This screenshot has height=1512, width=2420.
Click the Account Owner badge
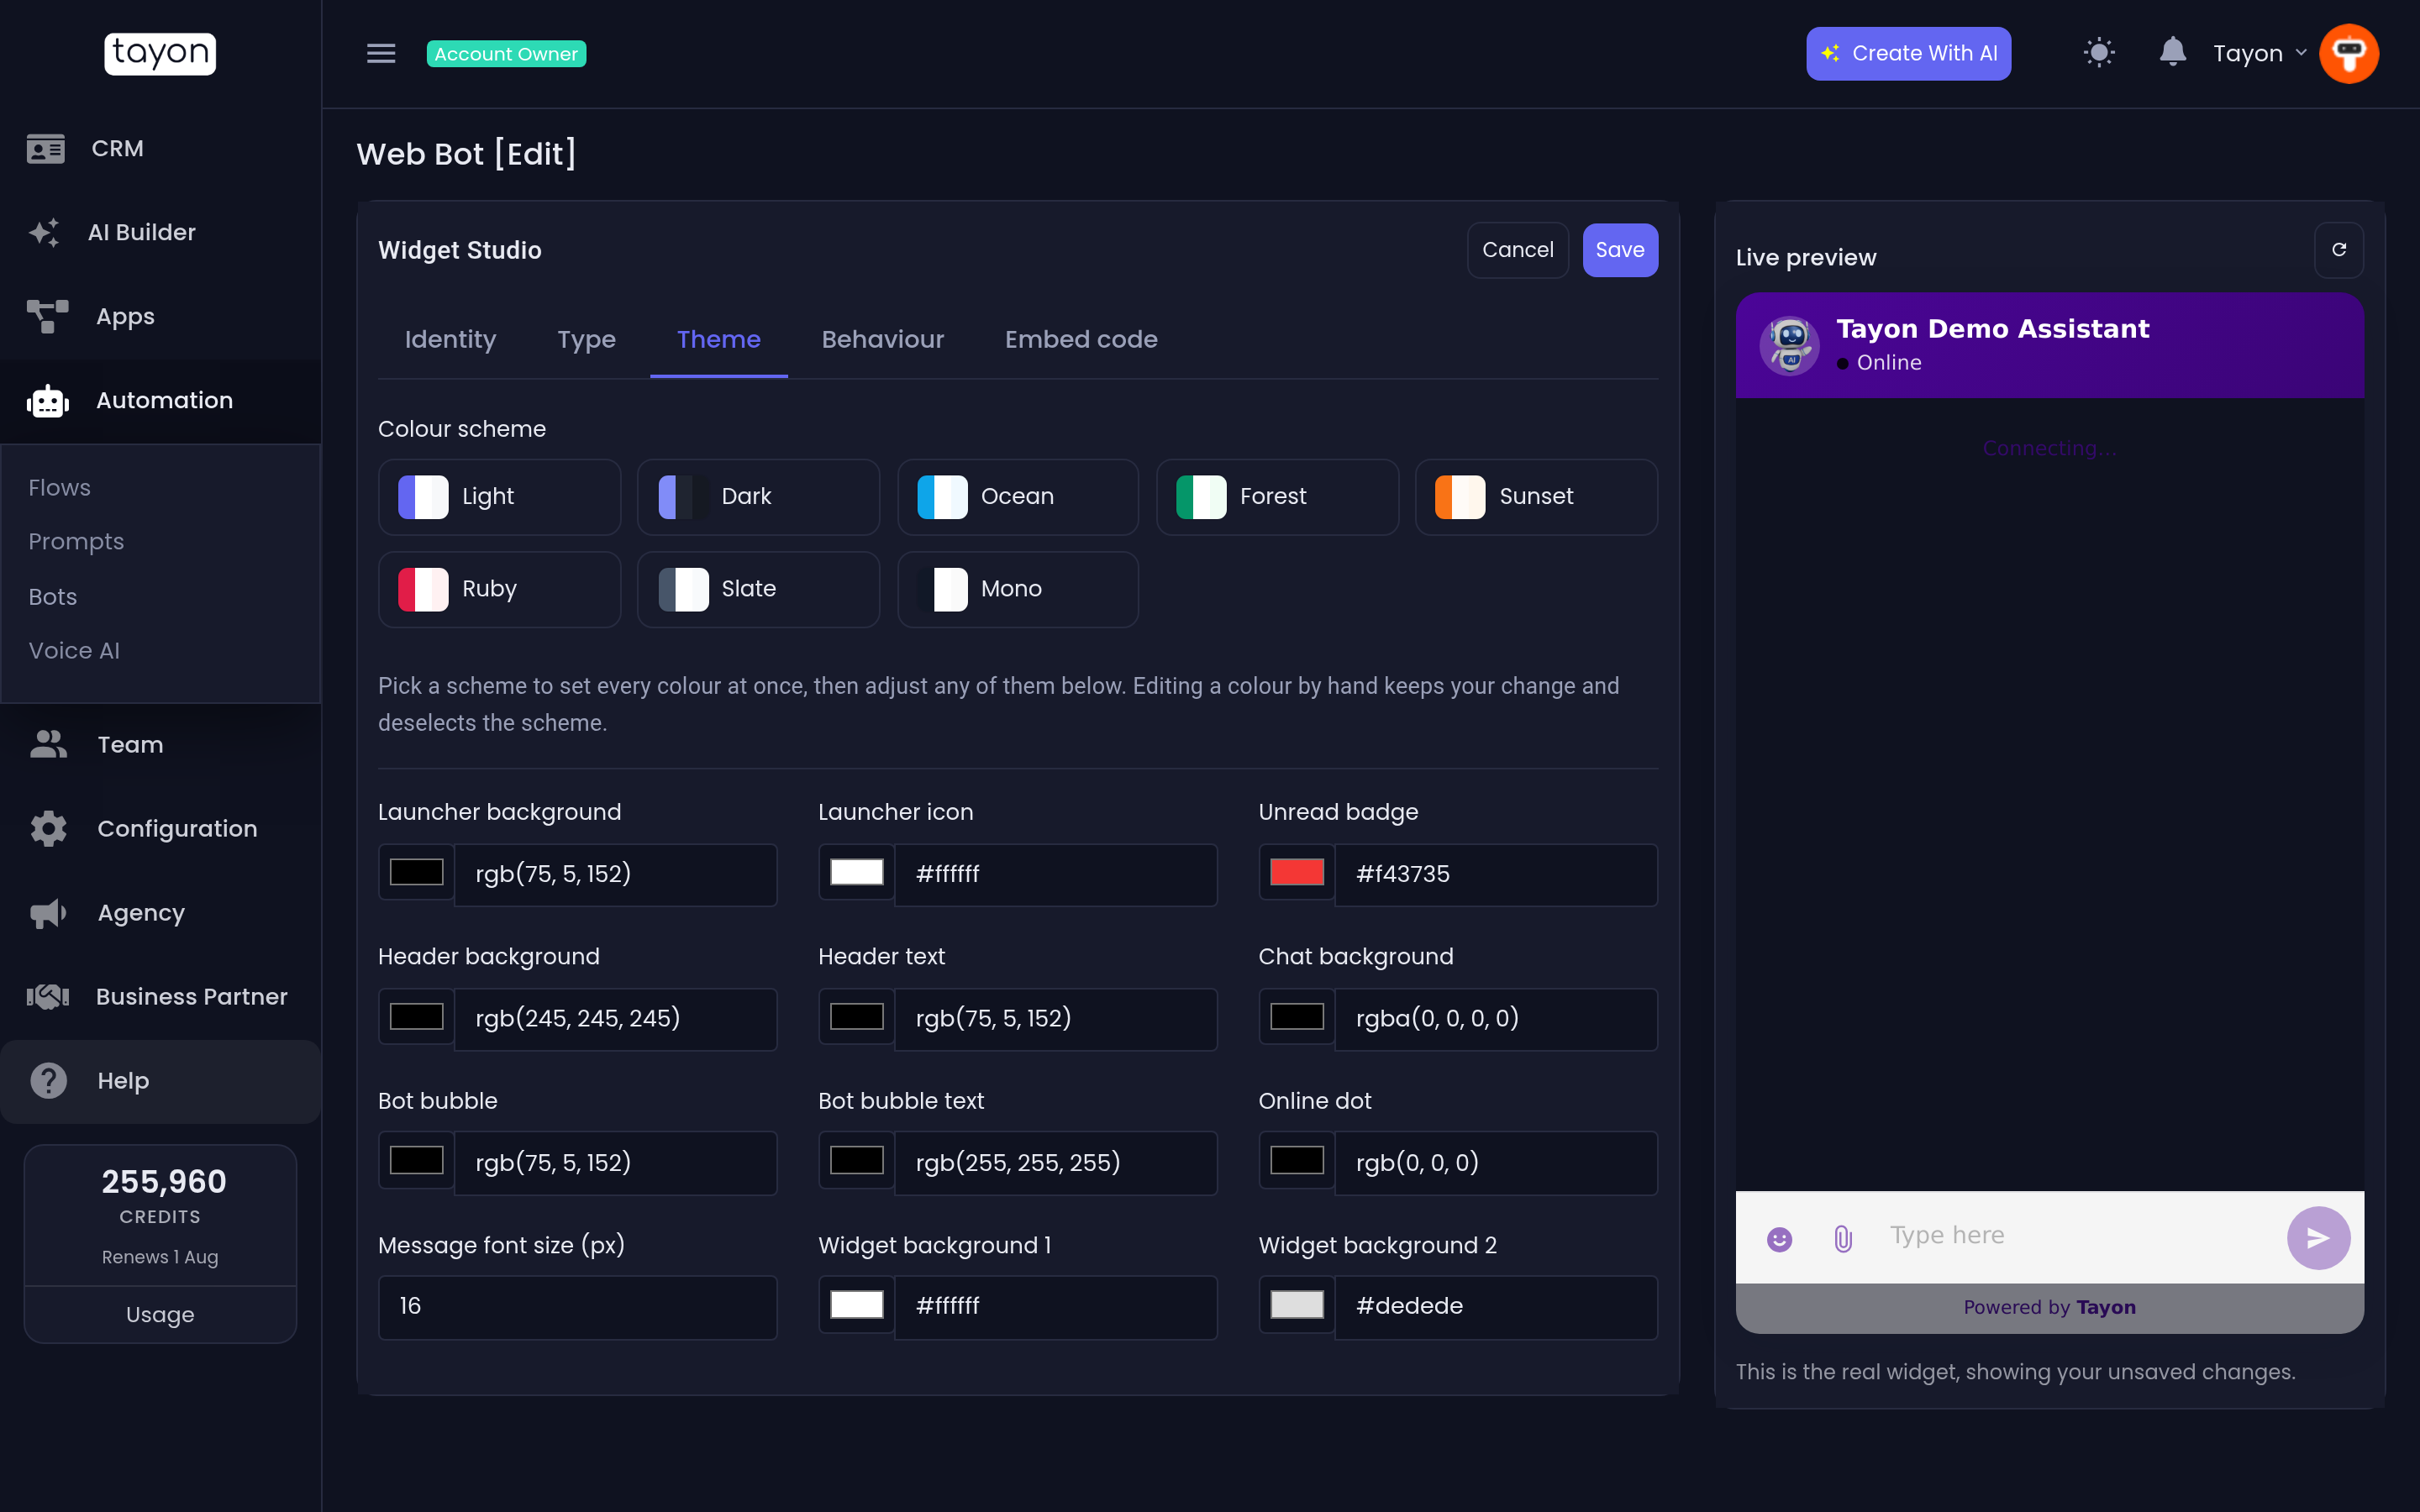coord(506,54)
